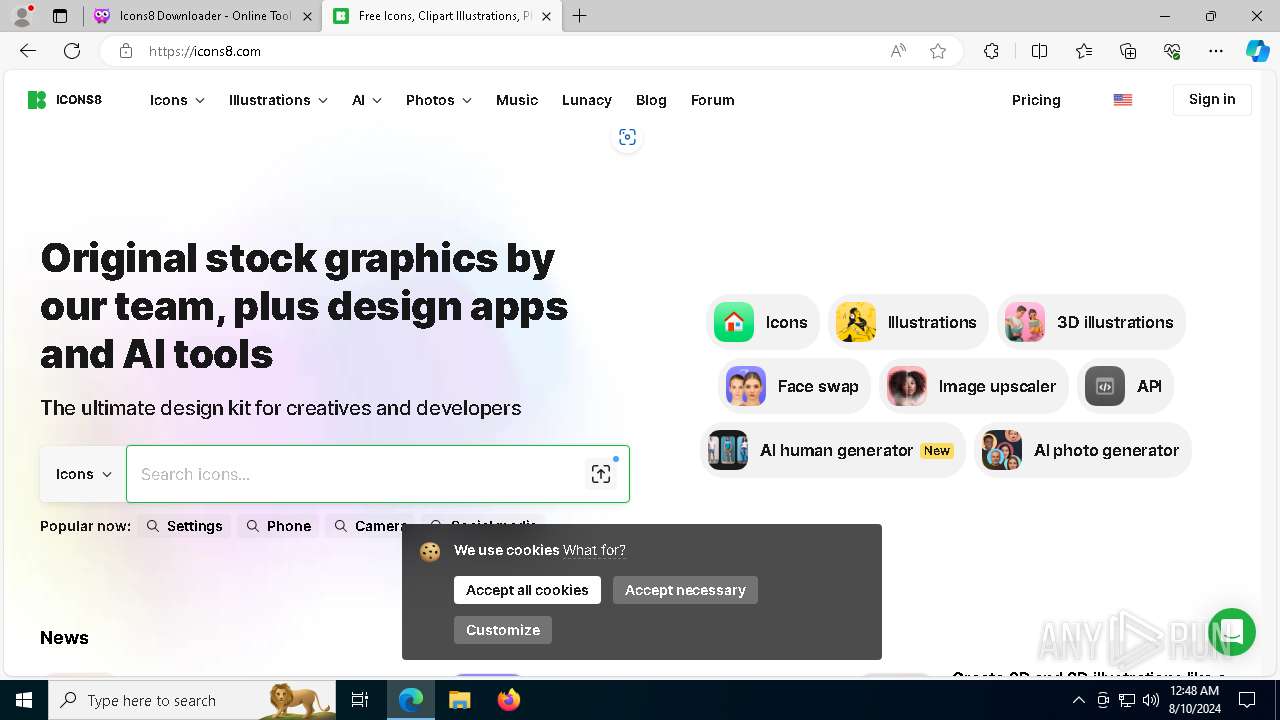This screenshot has width=1280, height=720.
Task: Select the Camera popular search tag
Action: 370,526
